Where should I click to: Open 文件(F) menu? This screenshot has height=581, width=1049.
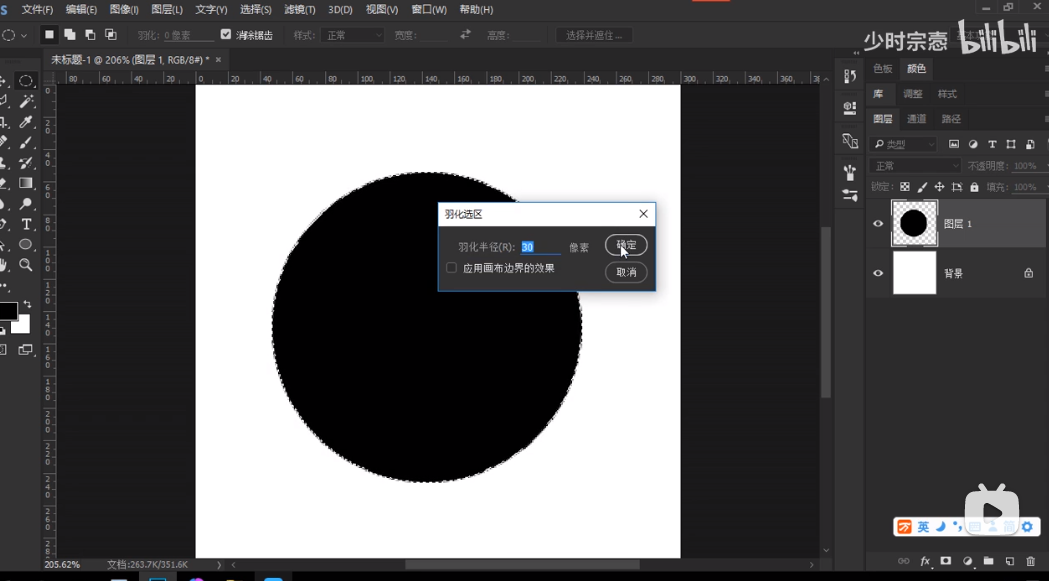37,9
